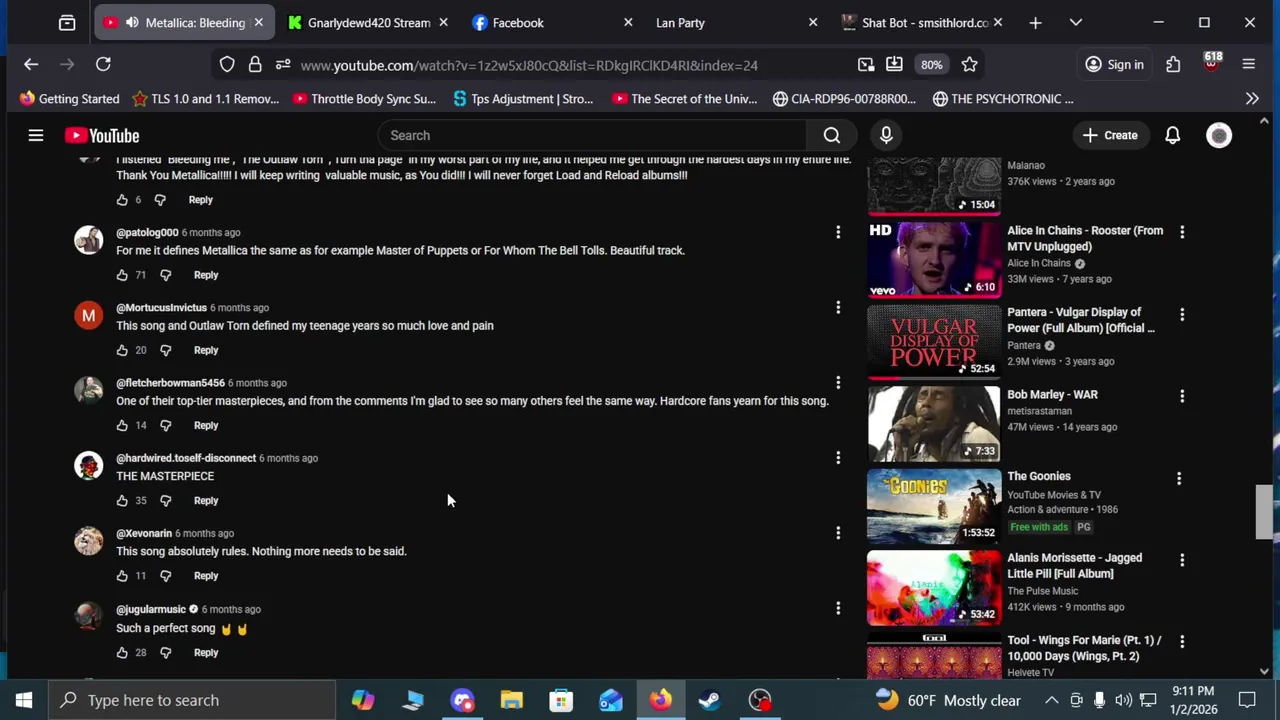
Task: Sign in to the Firefox account
Action: coord(1115,64)
